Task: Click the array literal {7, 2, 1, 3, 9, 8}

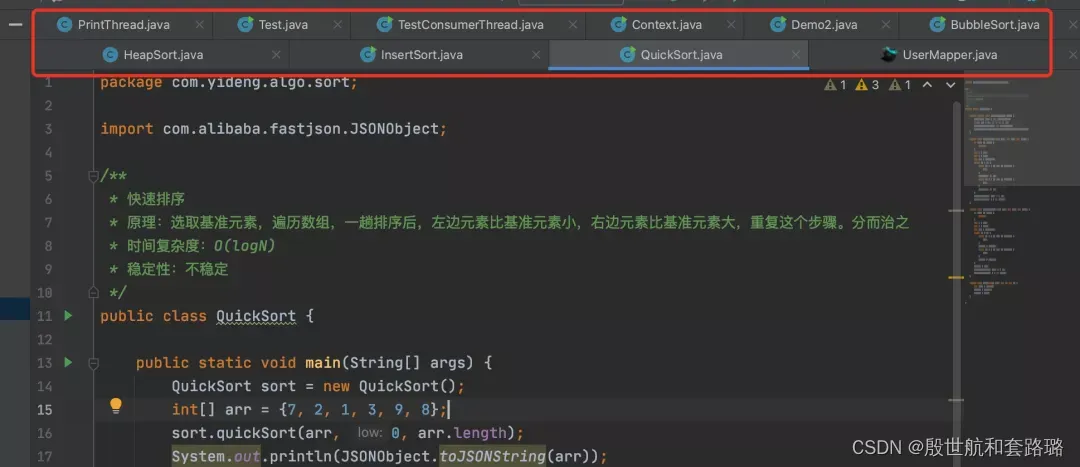Action: pyautogui.click(x=358, y=410)
